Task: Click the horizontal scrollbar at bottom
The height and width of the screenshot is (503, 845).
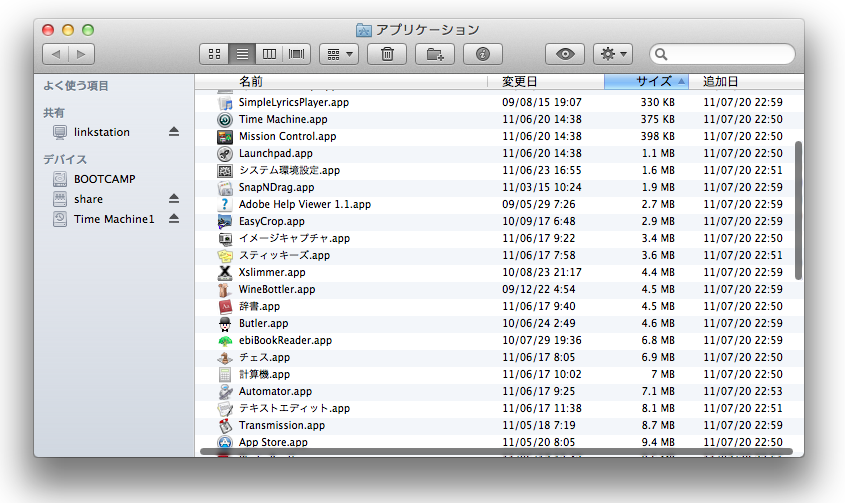Action: 495,452
